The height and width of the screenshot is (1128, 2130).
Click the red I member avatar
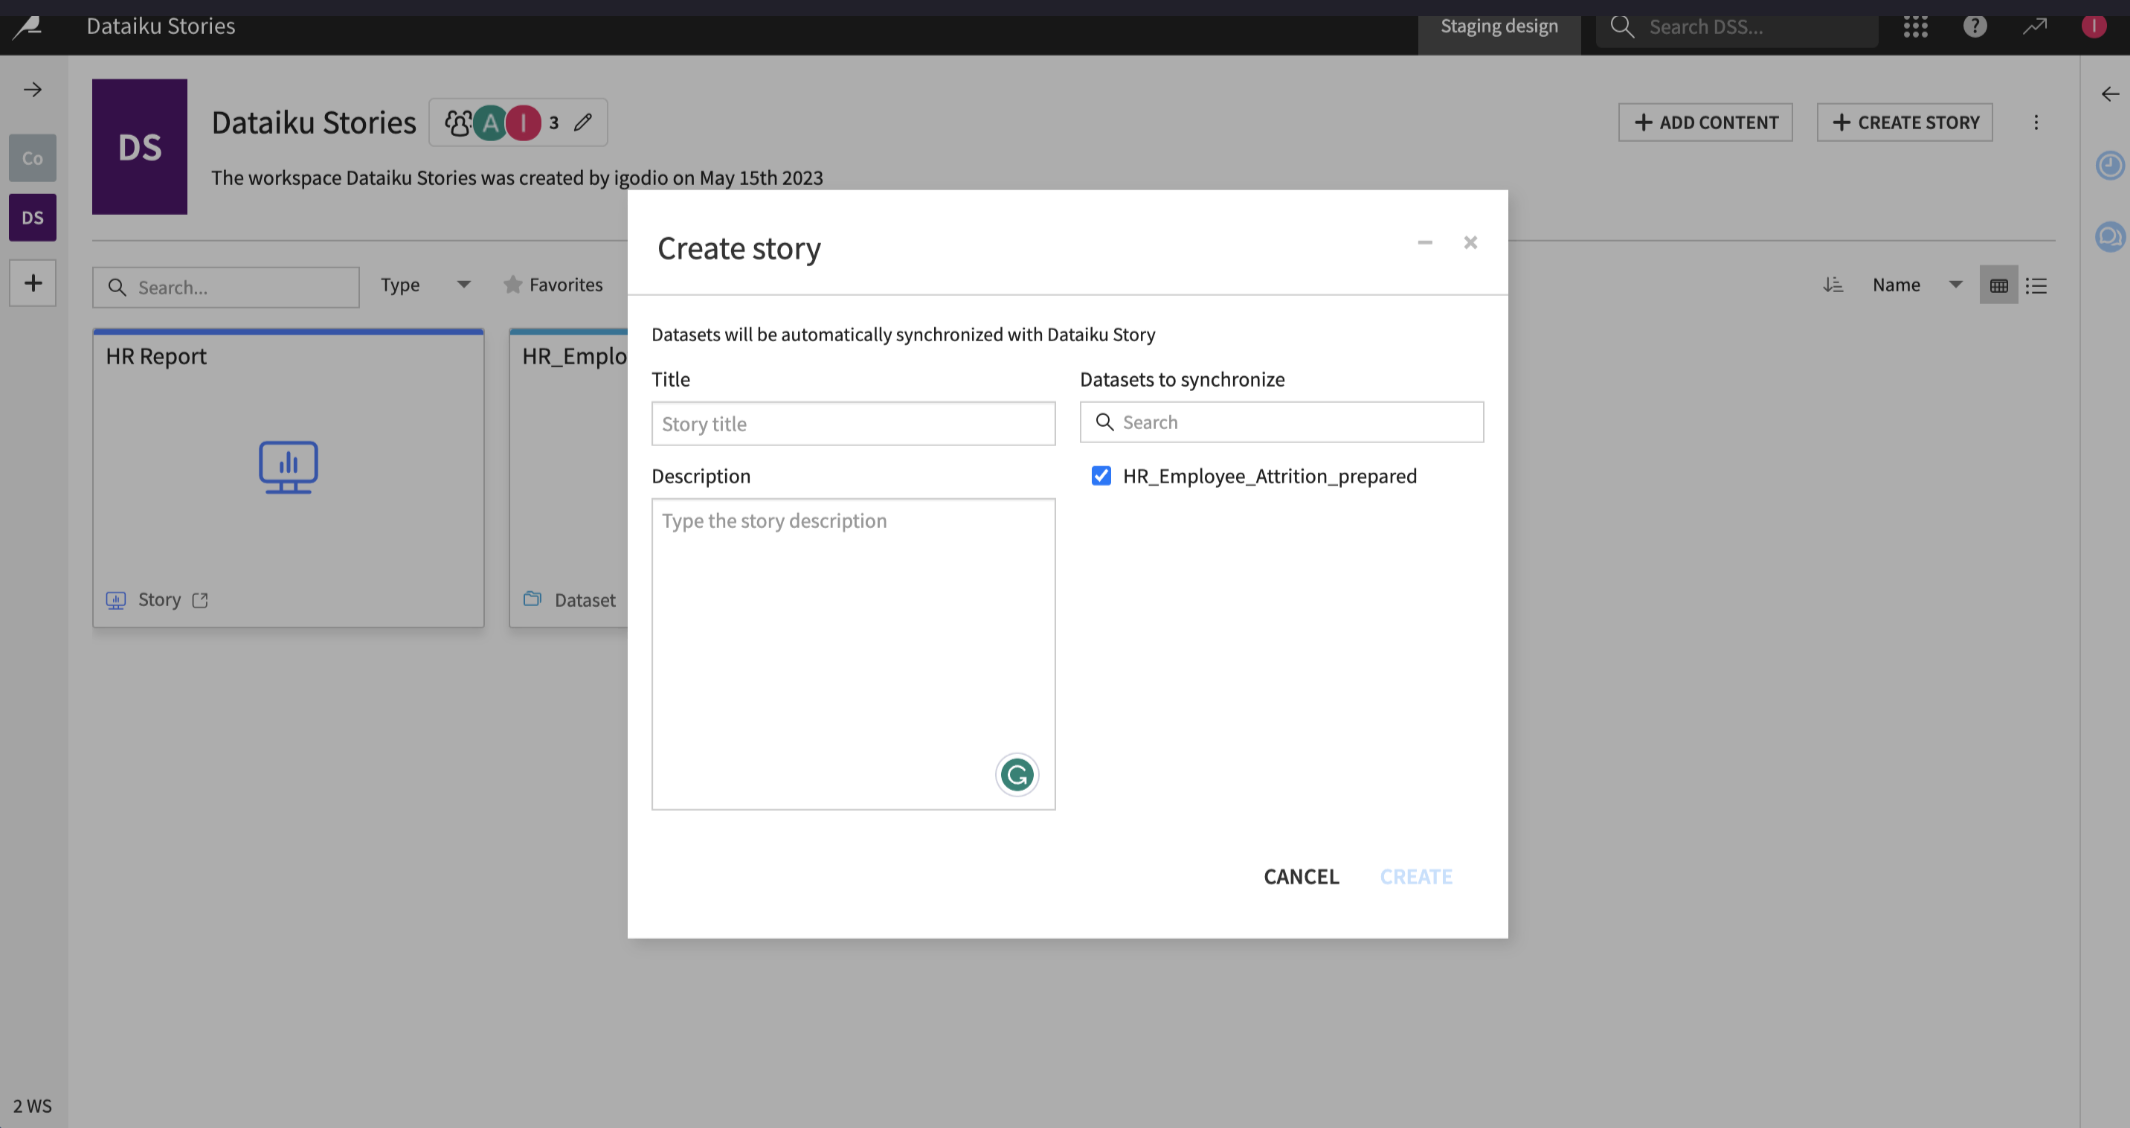click(x=523, y=123)
